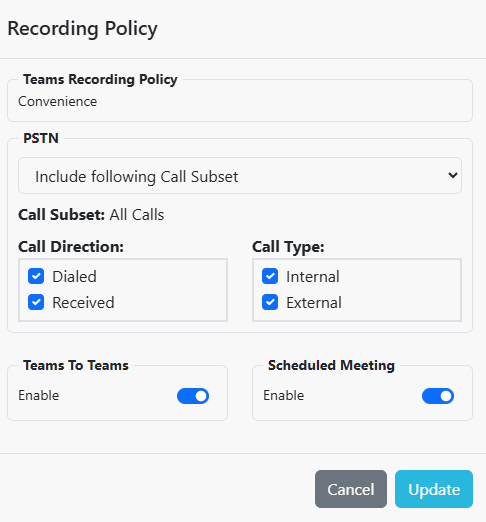Click the Received label text

tap(83, 303)
